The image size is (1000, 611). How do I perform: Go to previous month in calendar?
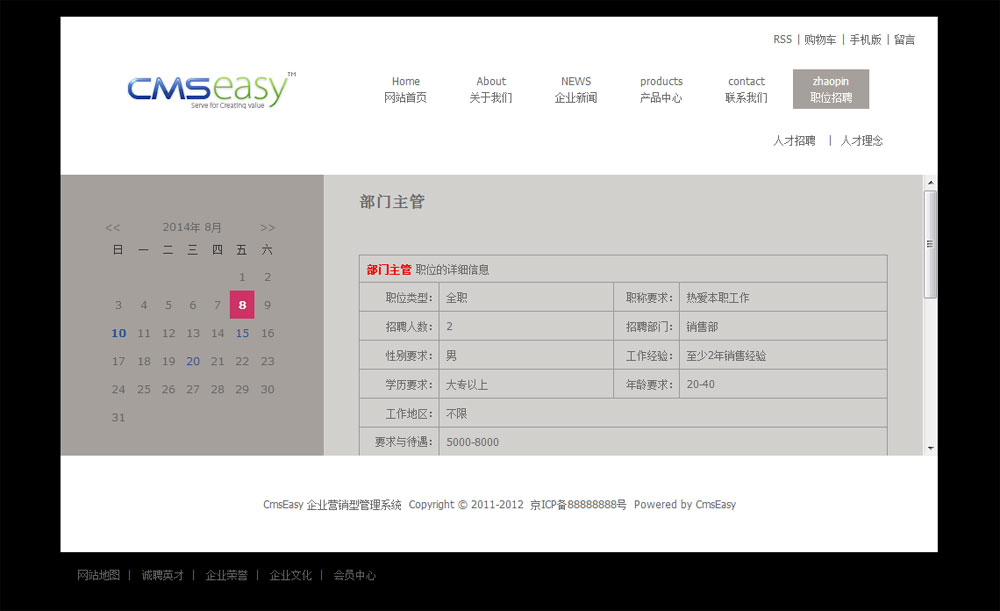pyautogui.click(x=113, y=228)
